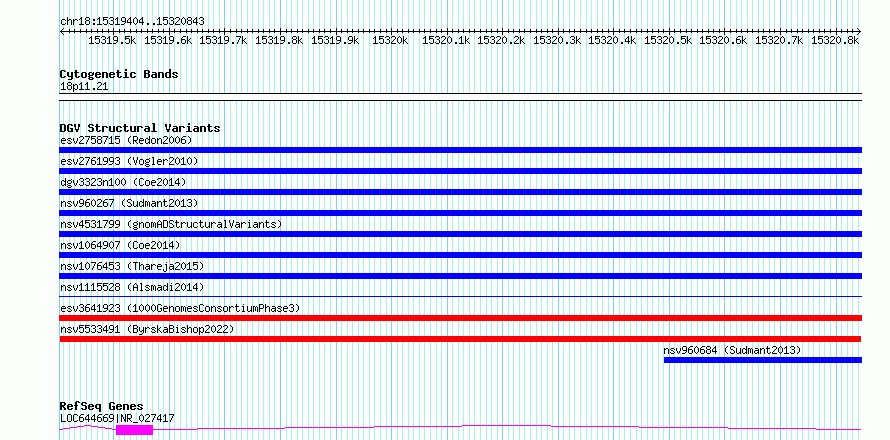Select the nsv1064907 (Coe2014) label
This screenshot has height=440, width=890.
tap(120, 245)
